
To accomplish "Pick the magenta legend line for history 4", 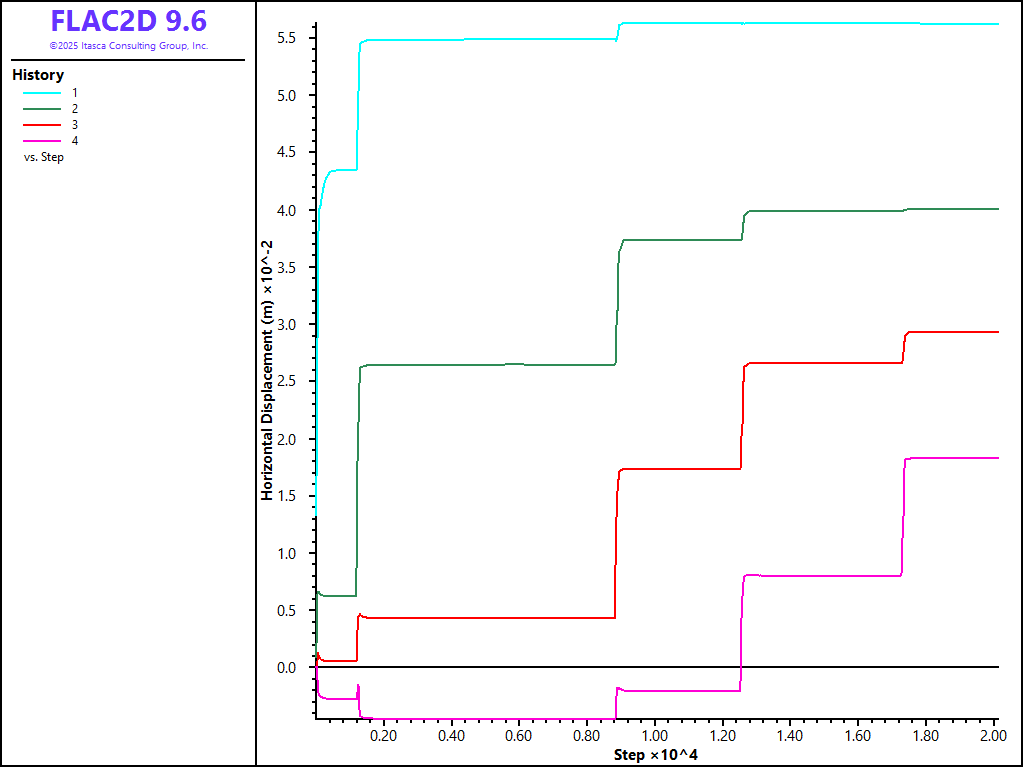I will (44, 140).
